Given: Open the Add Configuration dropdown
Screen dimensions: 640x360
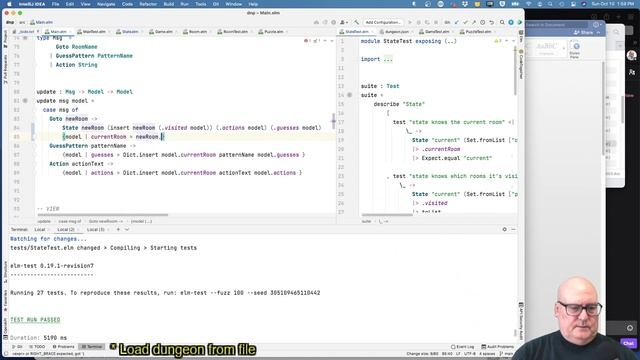Looking at the screenshot, I should [x=383, y=22].
